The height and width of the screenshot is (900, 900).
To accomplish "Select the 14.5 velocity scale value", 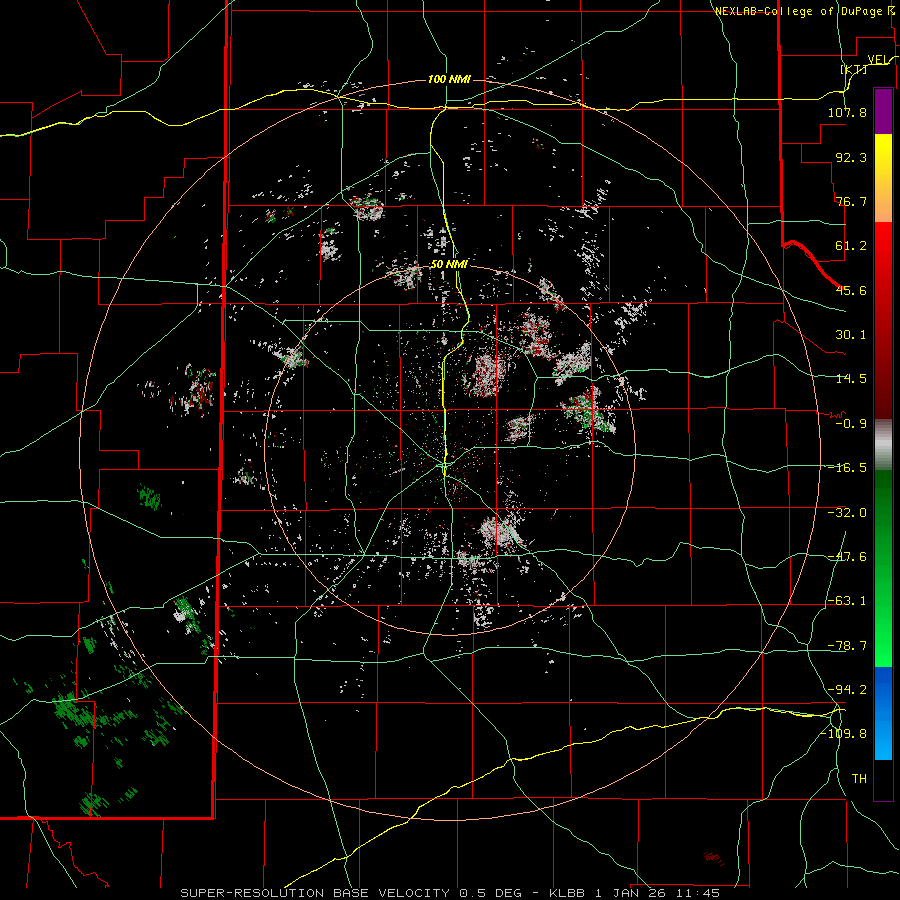I will click(x=851, y=379).
